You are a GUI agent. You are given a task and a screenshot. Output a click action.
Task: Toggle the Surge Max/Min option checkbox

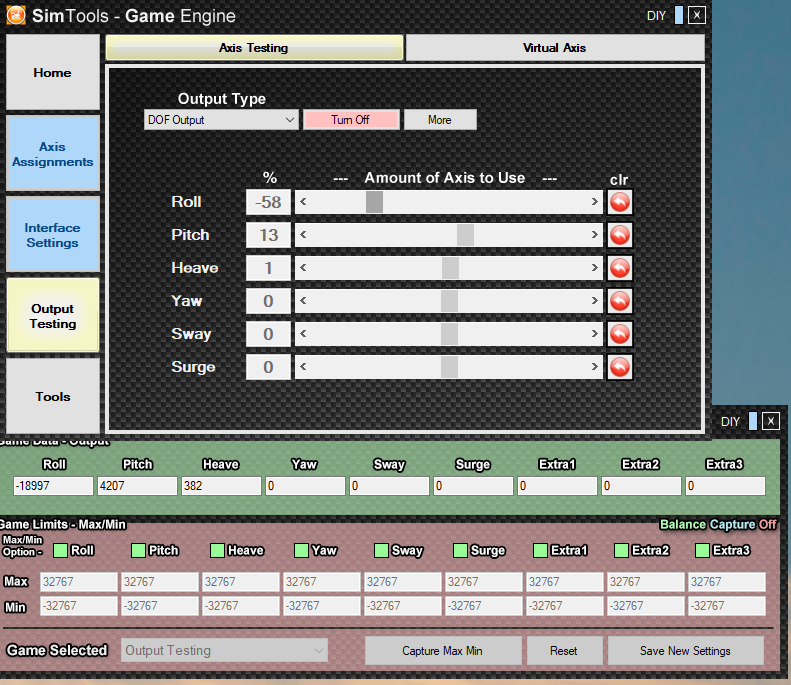460,550
